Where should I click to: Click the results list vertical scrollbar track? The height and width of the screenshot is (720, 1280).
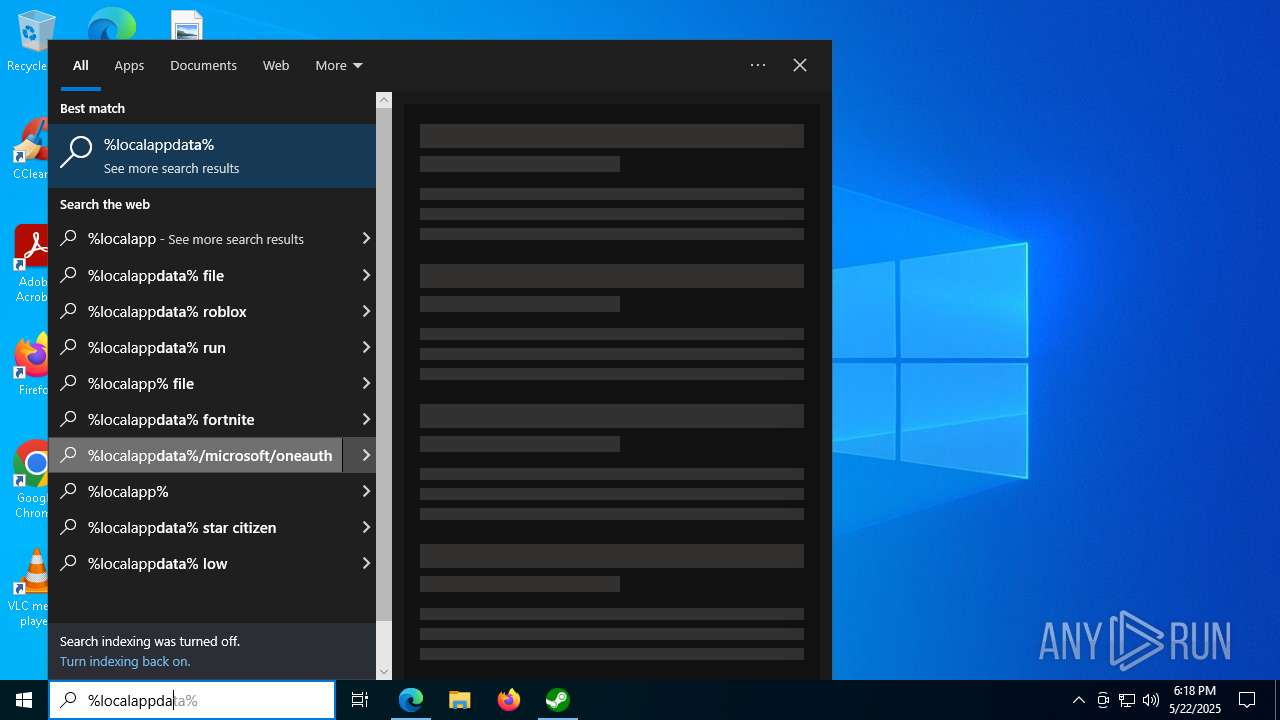point(384,386)
